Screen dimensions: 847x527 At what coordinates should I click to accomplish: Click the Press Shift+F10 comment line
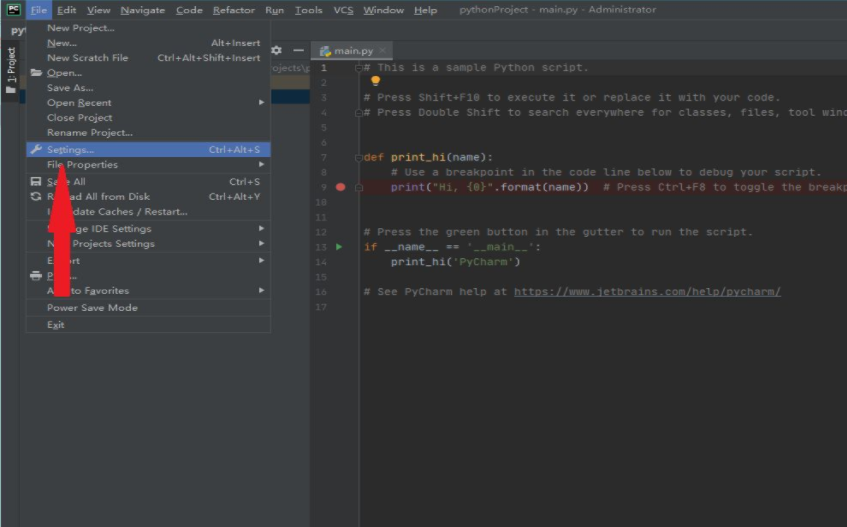[x=572, y=97]
